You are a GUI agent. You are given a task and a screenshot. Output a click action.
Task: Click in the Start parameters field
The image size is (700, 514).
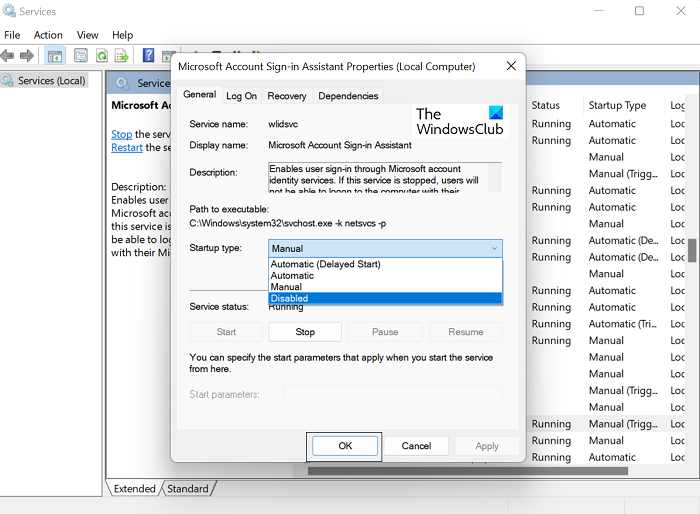pyautogui.click(x=393, y=395)
